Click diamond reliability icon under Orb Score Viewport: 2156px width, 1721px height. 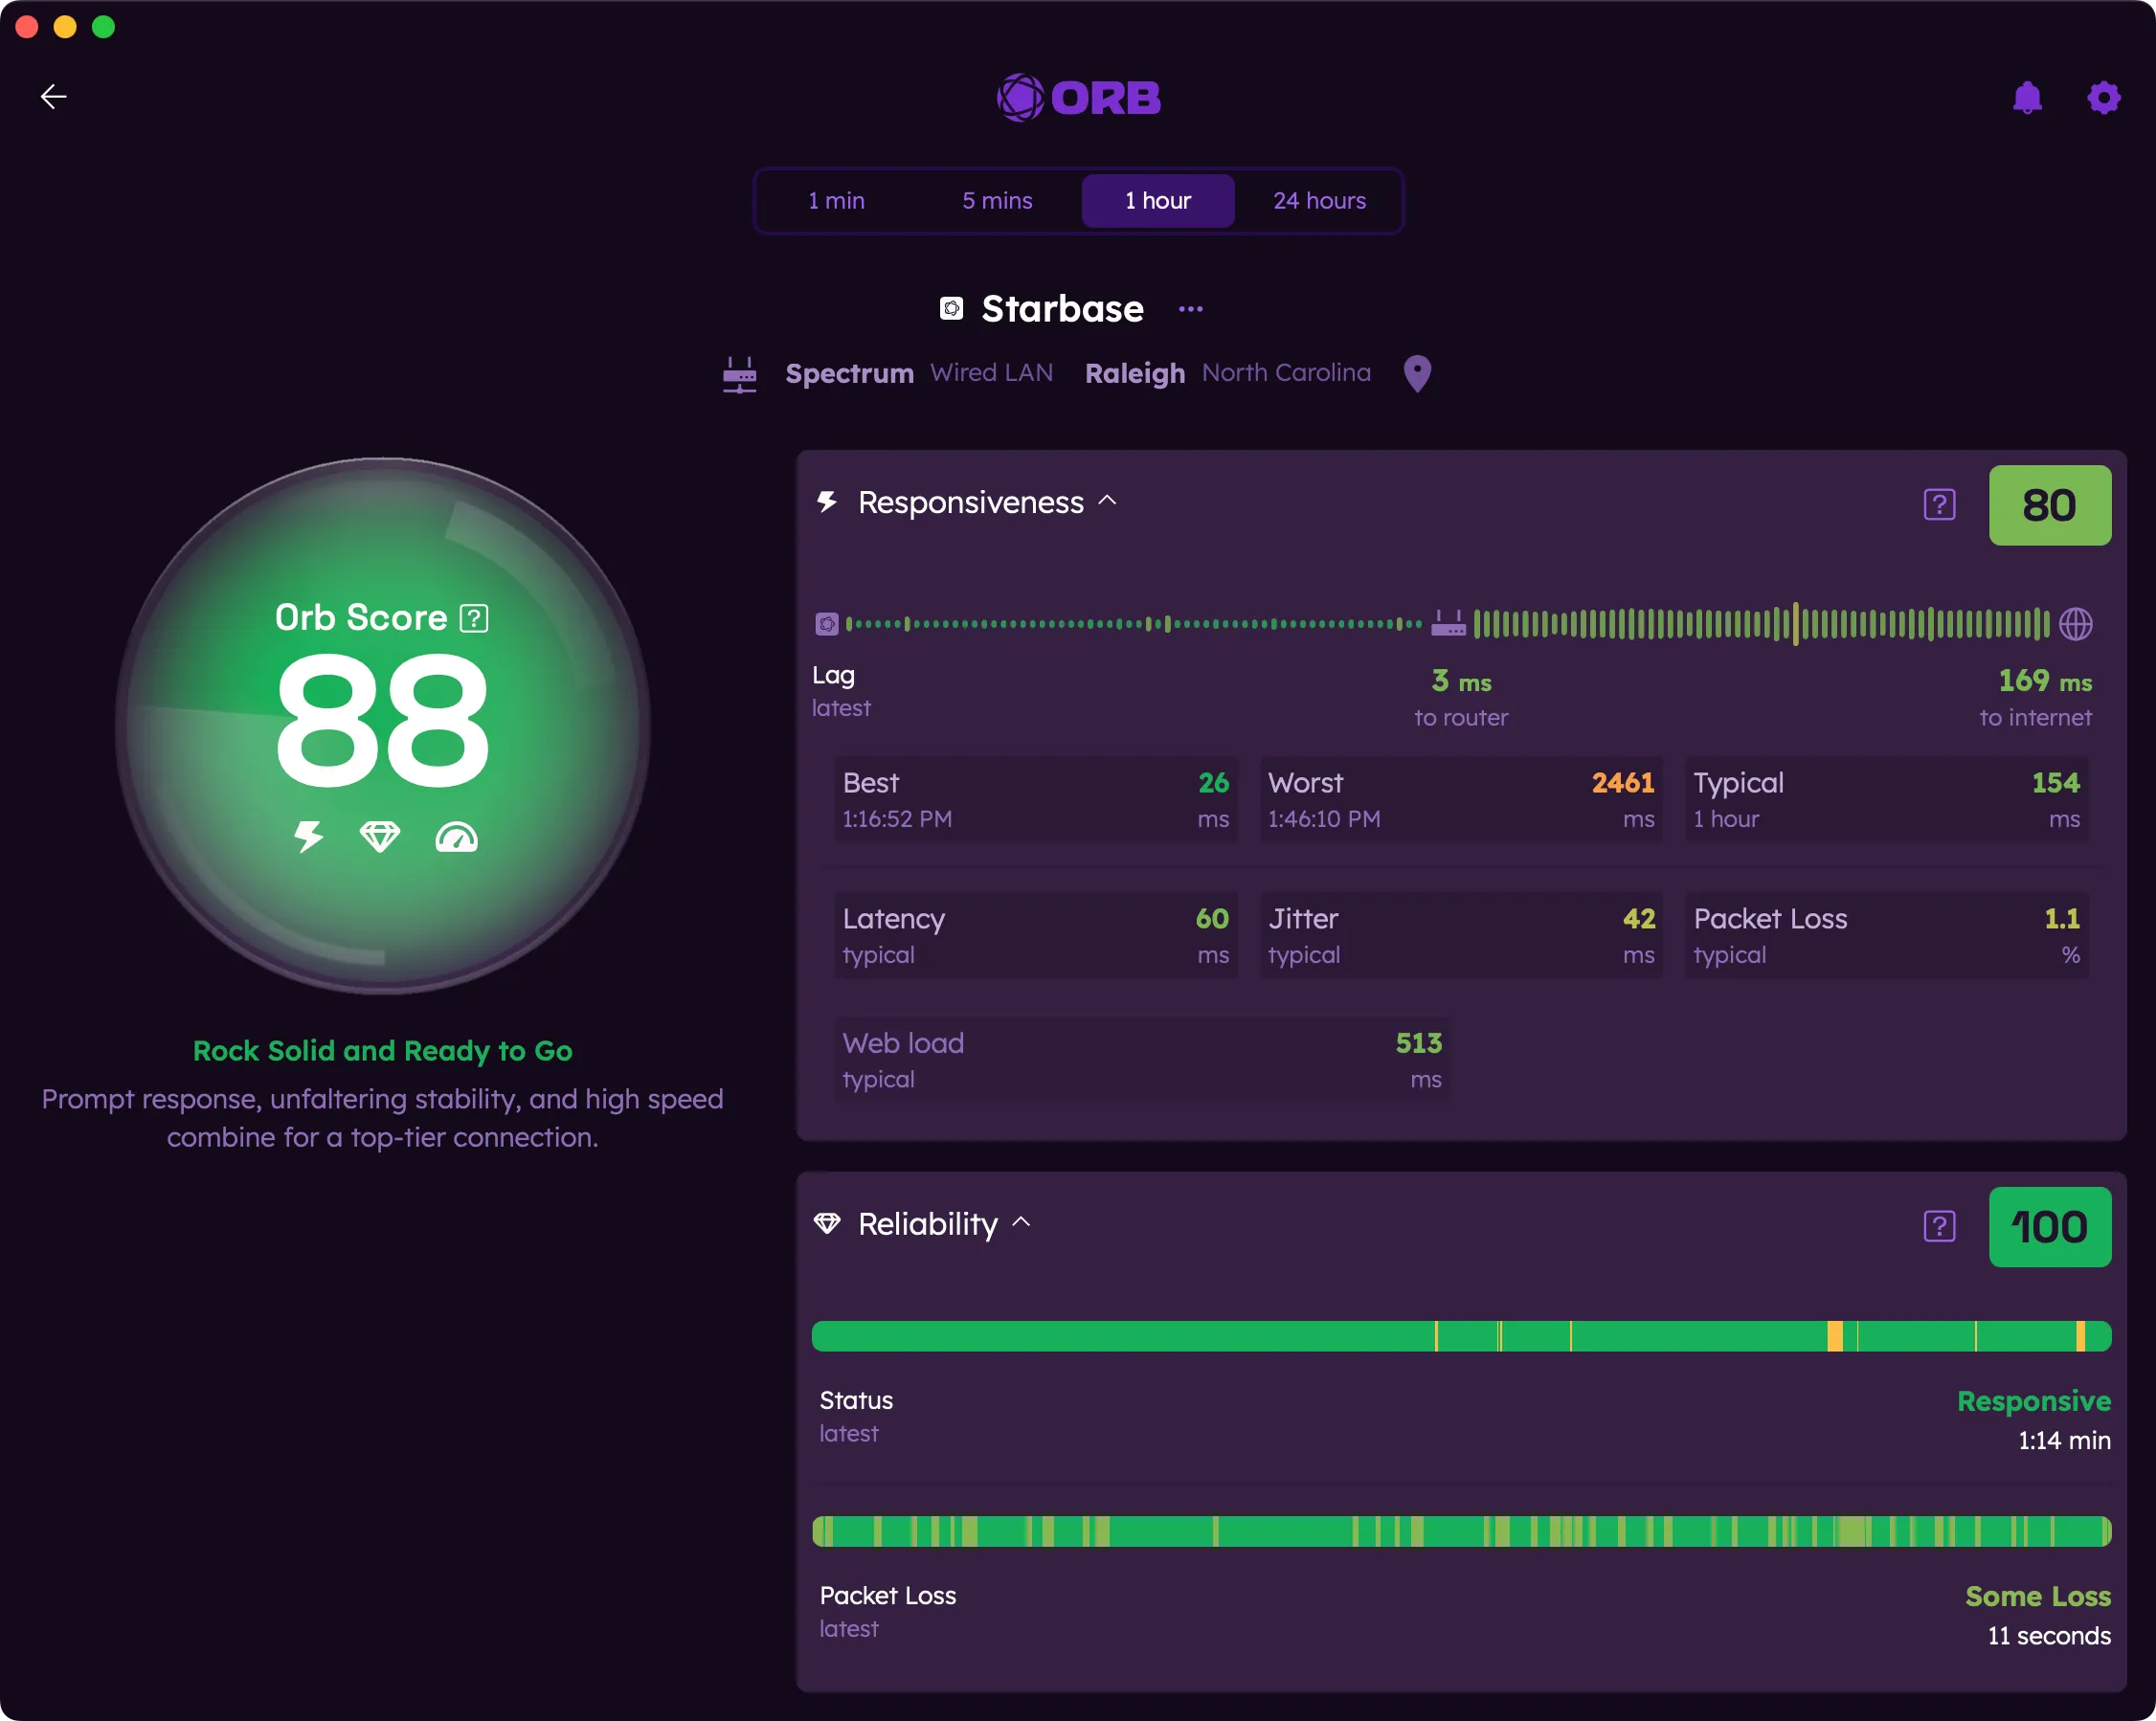click(x=380, y=836)
